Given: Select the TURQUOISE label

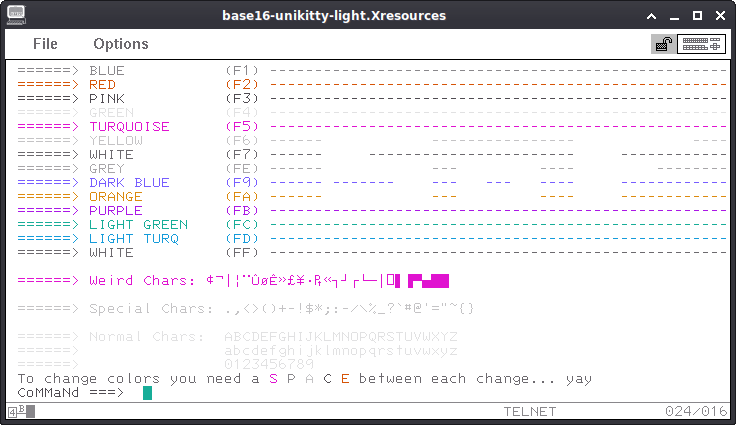Looking at the screenshot, I should click(x=129, y=126).
